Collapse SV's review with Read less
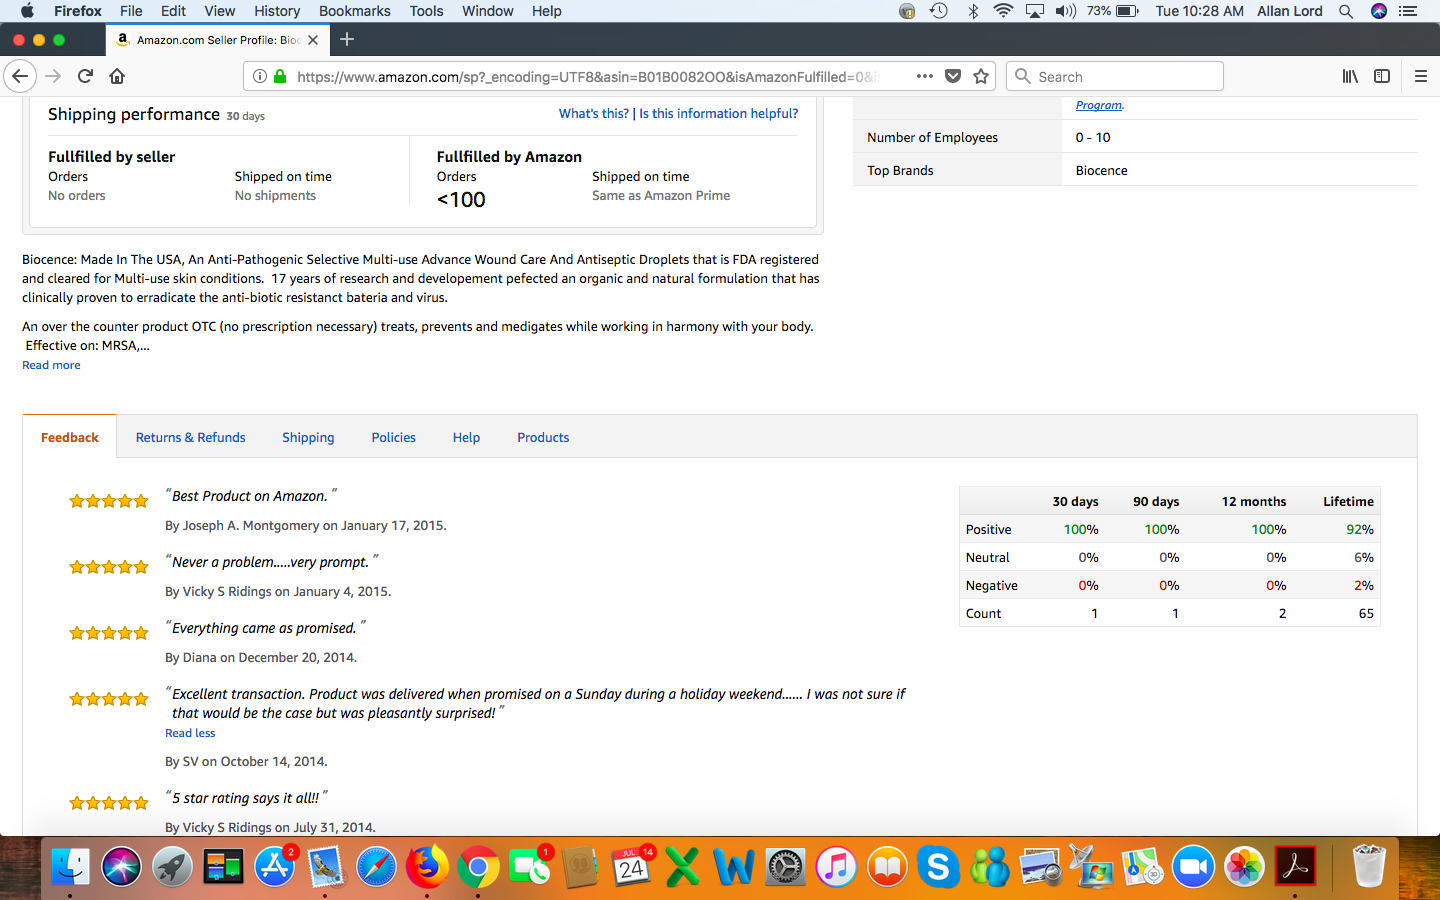 tap(190, 733)
